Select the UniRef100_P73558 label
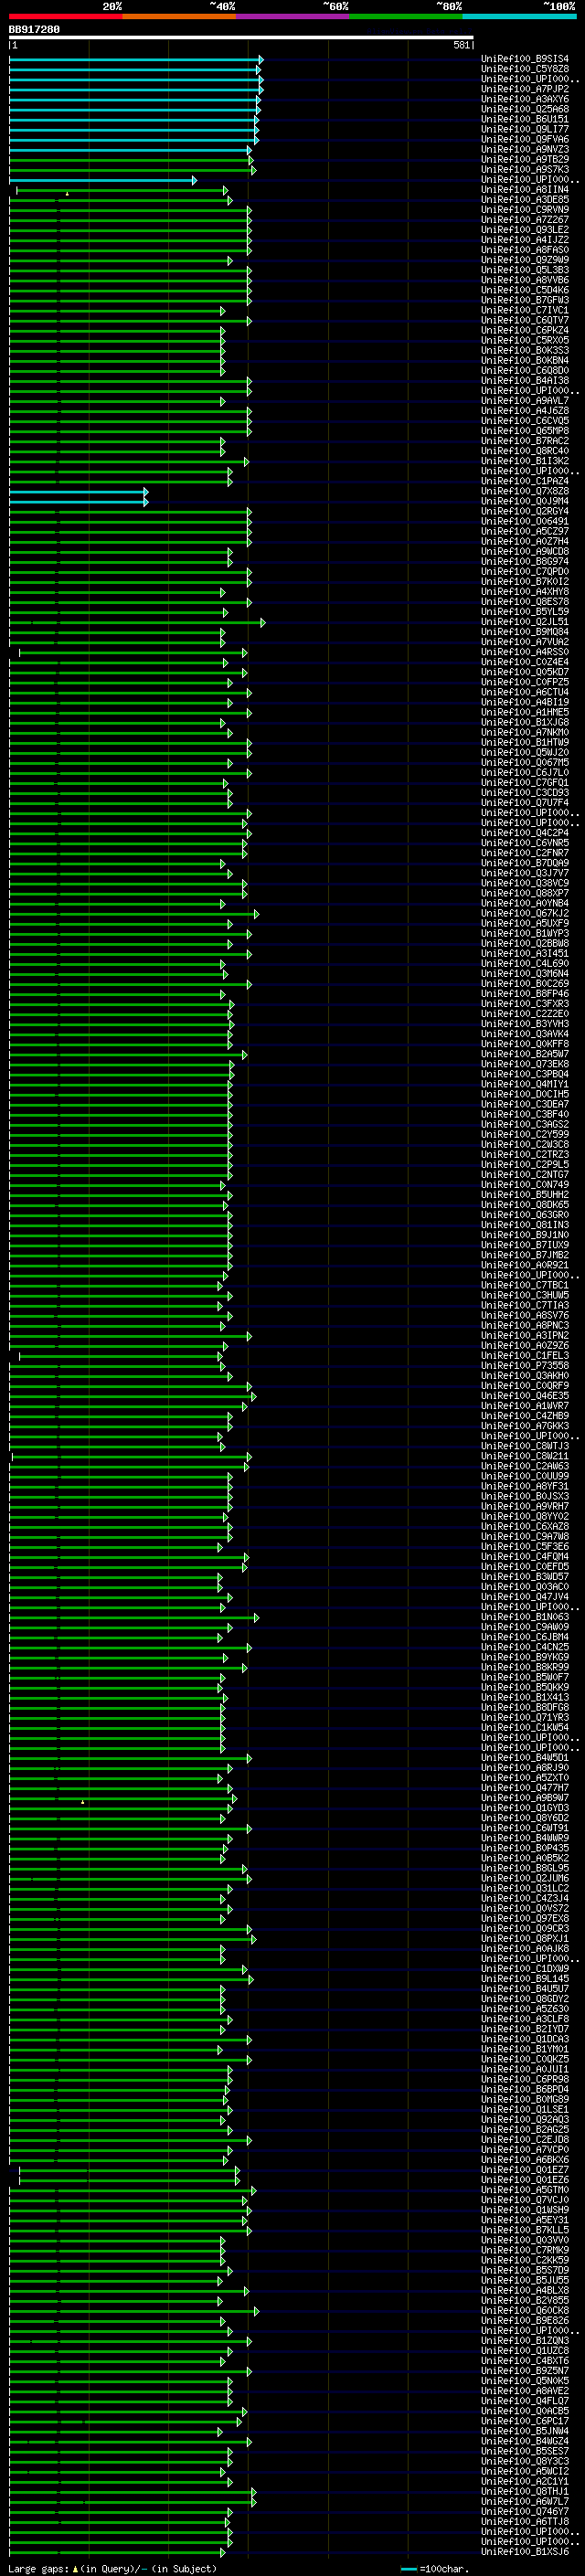 pyautogui.click(x=525, y=1366)
